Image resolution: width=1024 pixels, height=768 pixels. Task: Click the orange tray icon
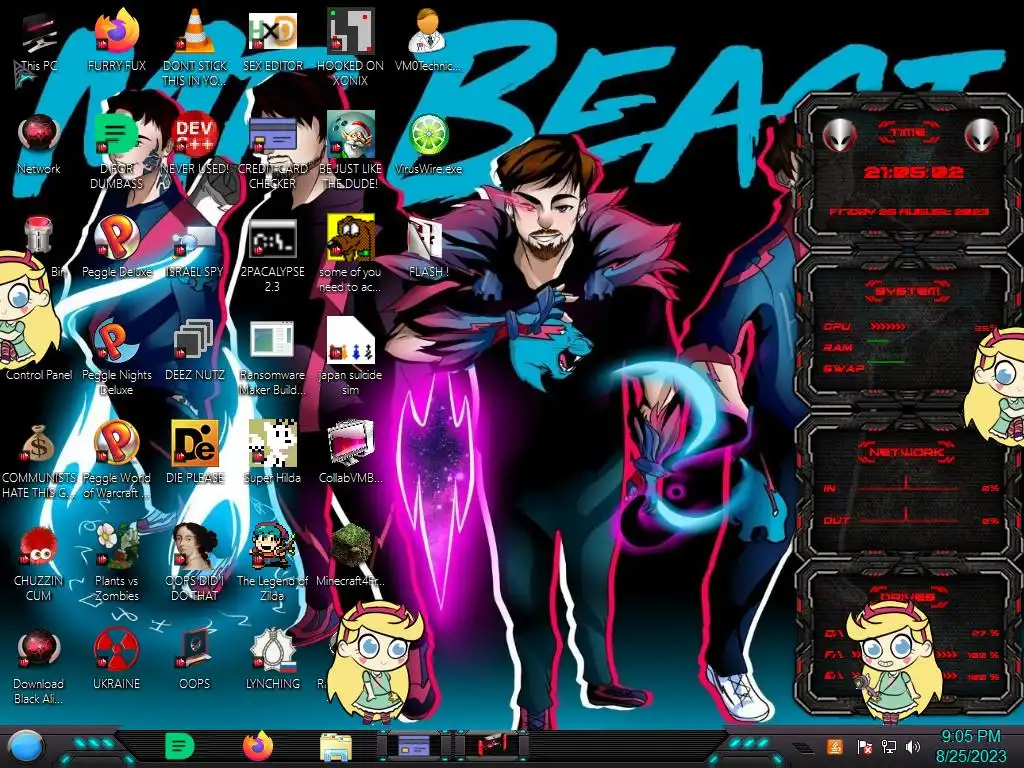[835, 746]
